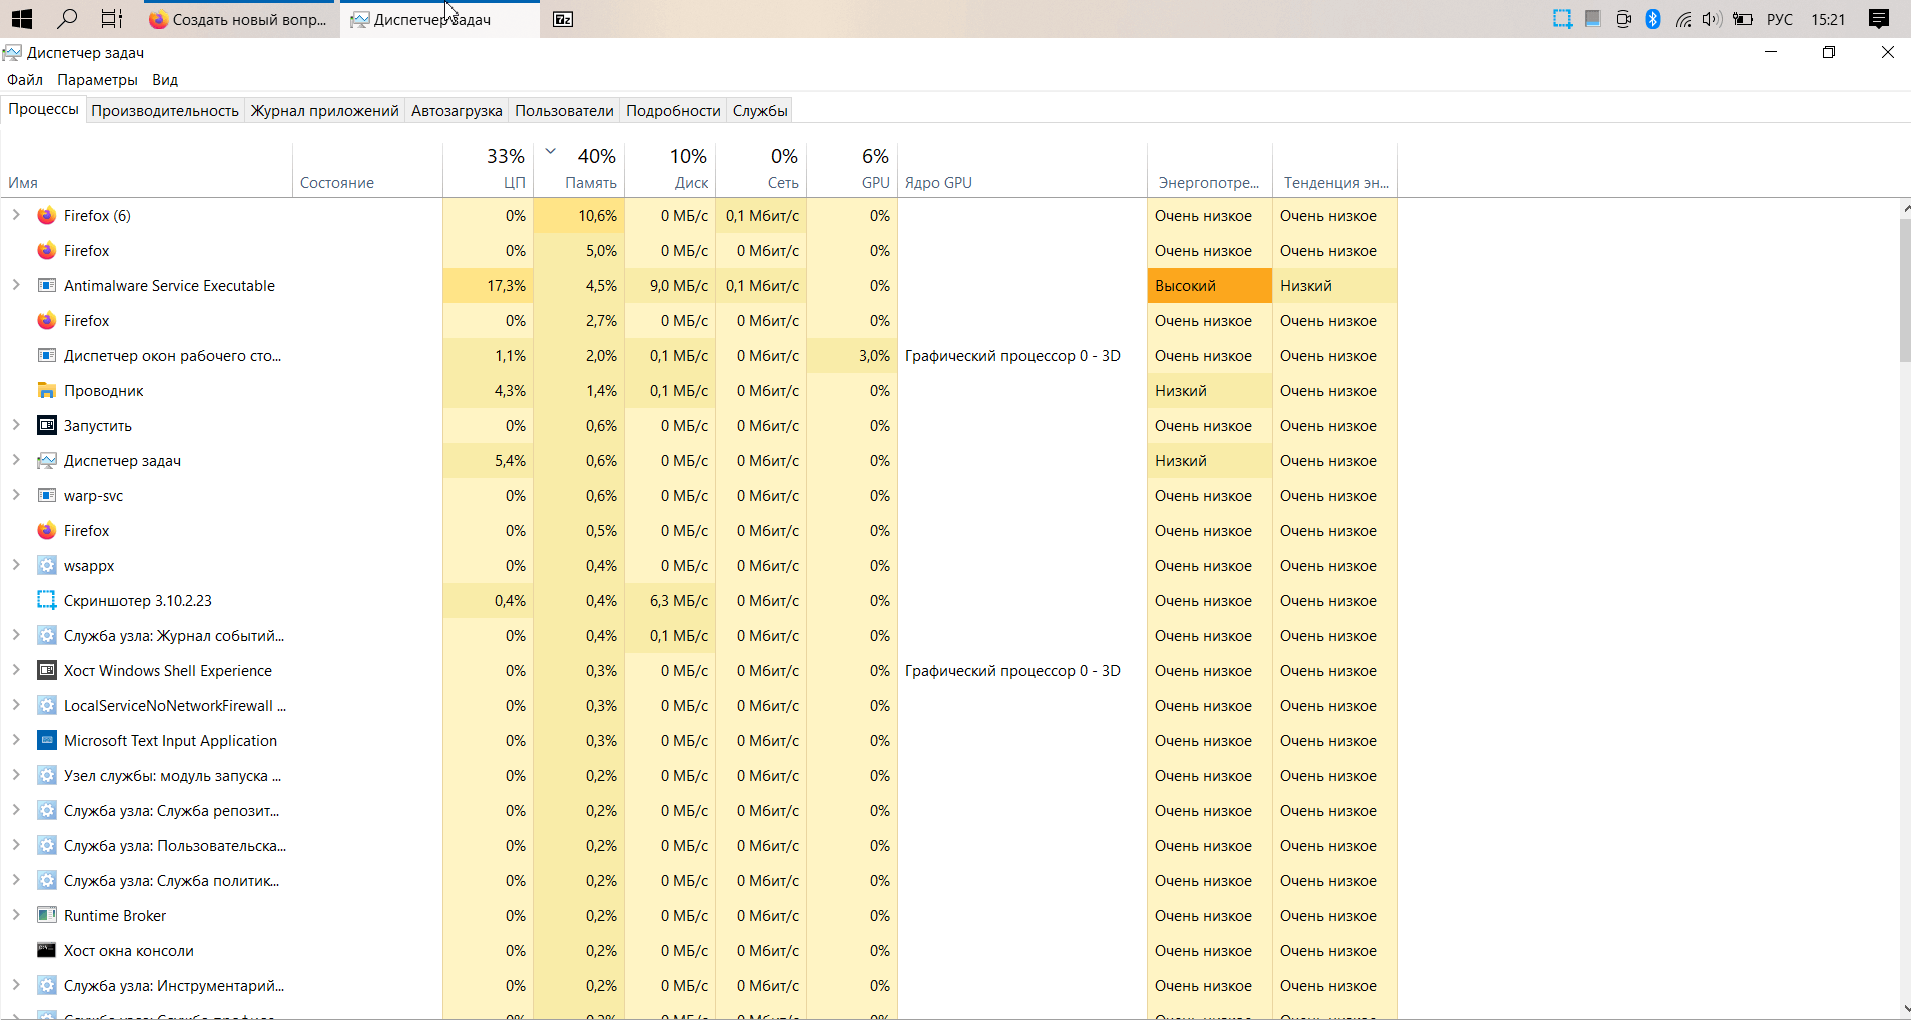This screenshot has width=1911, height=1032.
Task: Expand the Runtime Broker row
Action: coord(16,915)
